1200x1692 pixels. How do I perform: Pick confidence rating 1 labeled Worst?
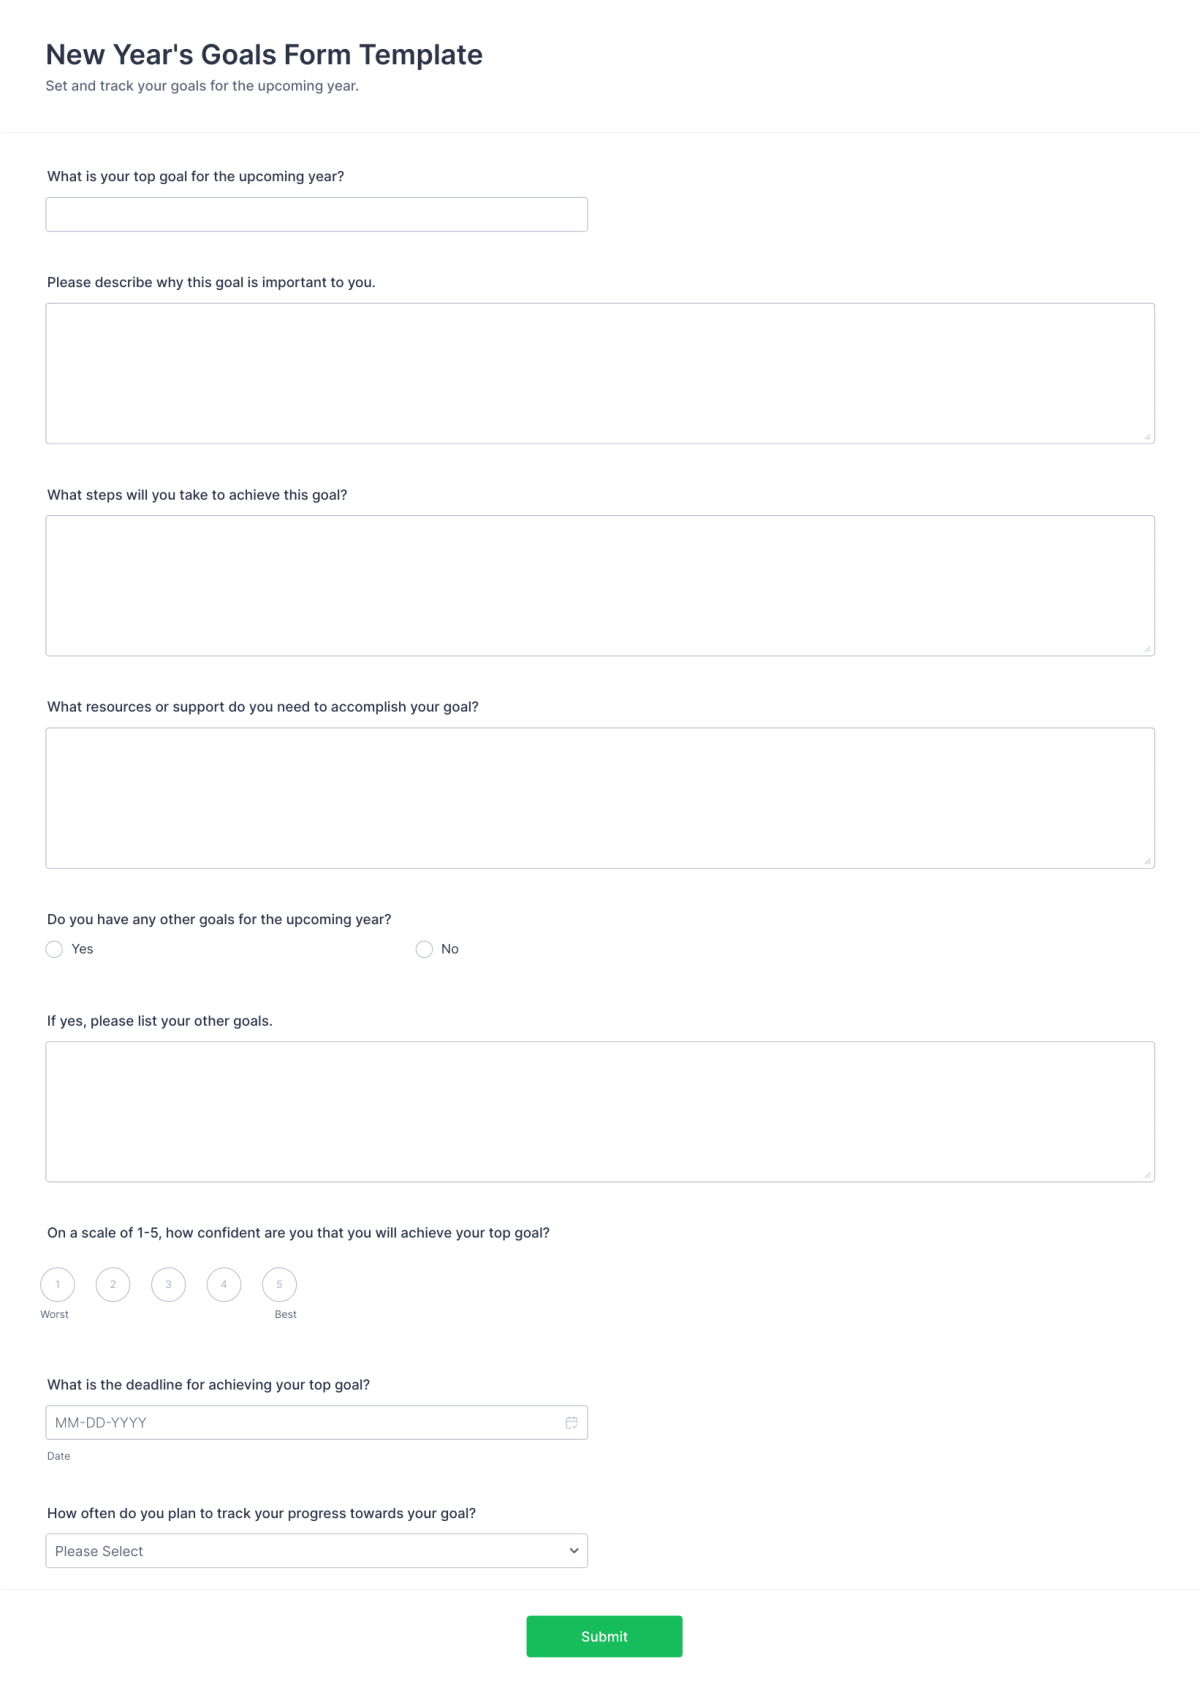pos(57,1284)
